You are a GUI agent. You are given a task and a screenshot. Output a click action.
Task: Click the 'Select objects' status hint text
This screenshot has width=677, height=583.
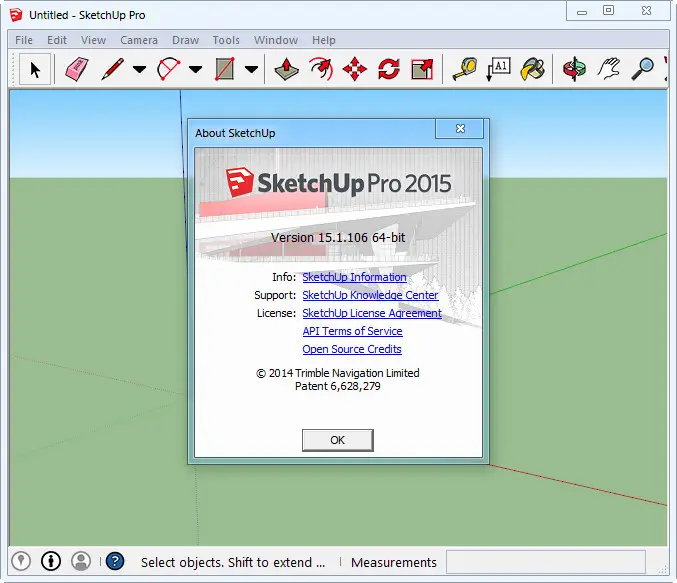[233, 562]
